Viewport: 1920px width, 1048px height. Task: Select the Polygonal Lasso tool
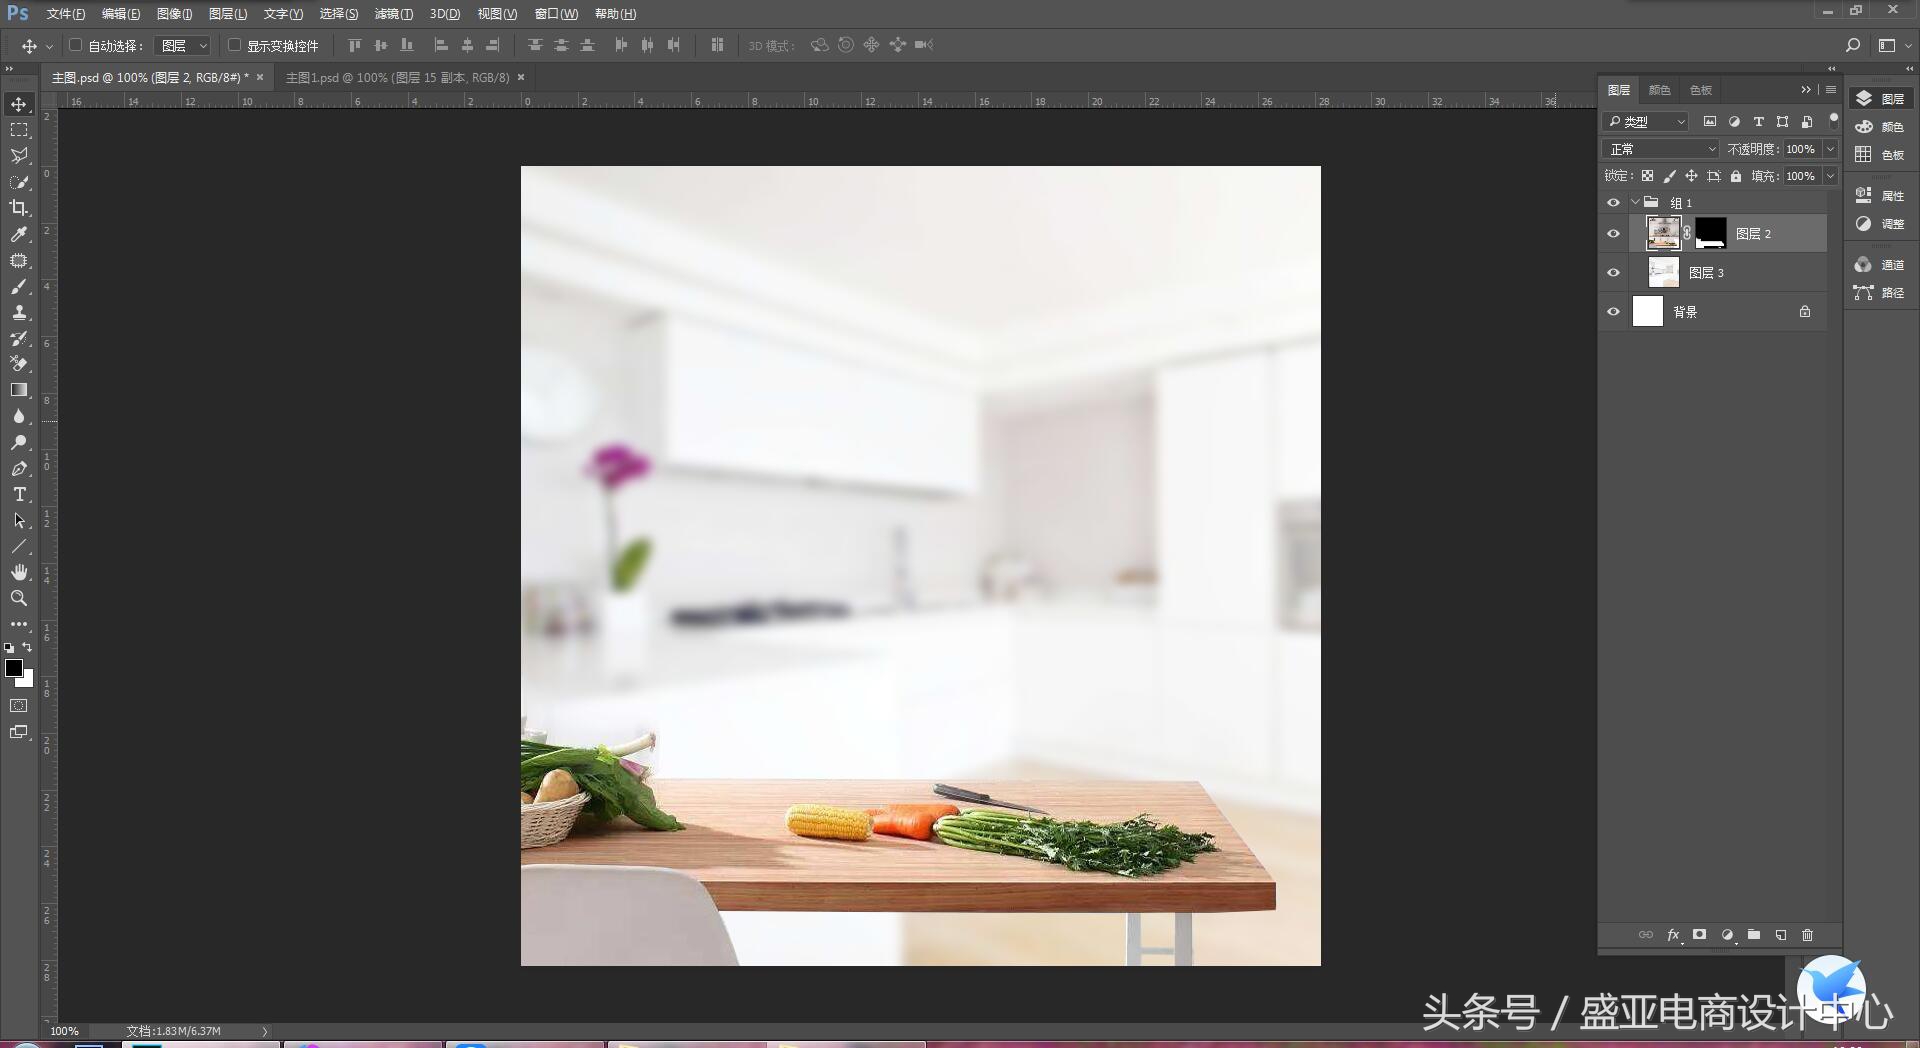point(19,156)
